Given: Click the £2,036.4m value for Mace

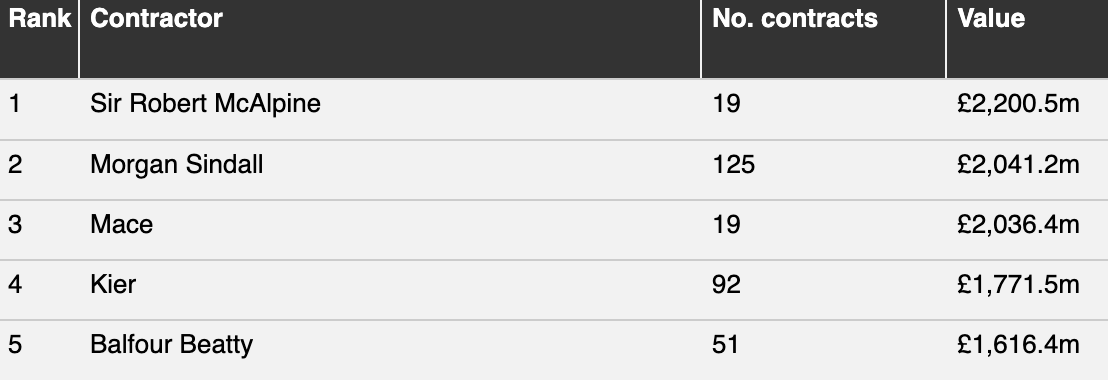Looking at the screenshot, I should (1018, 225).
